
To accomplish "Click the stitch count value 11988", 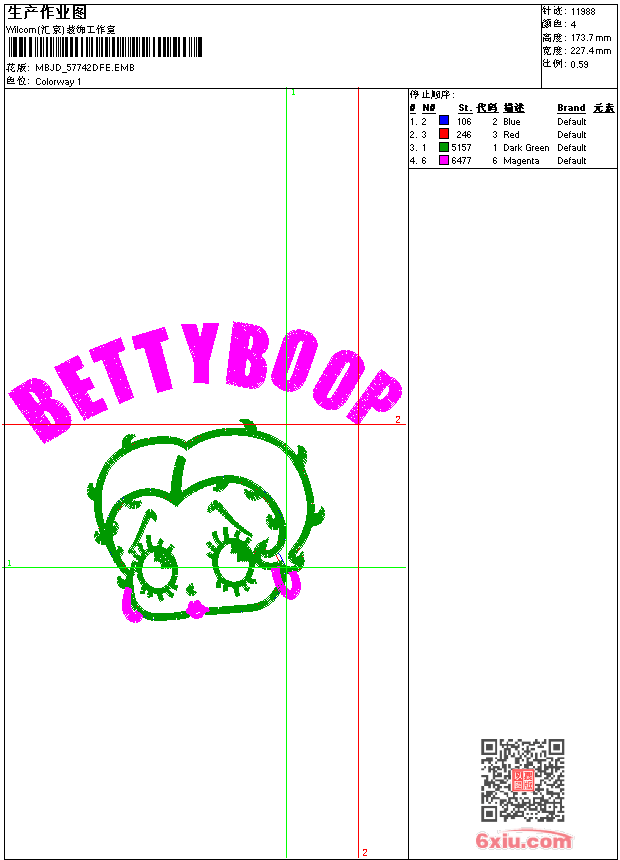I will click(583, 12).
